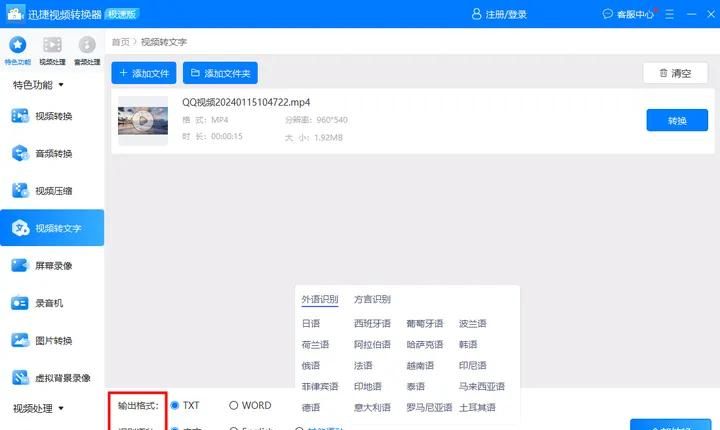Click the trash icon in 清空 button
Viewport: 720px width, 430px height.
coord(663,73)
